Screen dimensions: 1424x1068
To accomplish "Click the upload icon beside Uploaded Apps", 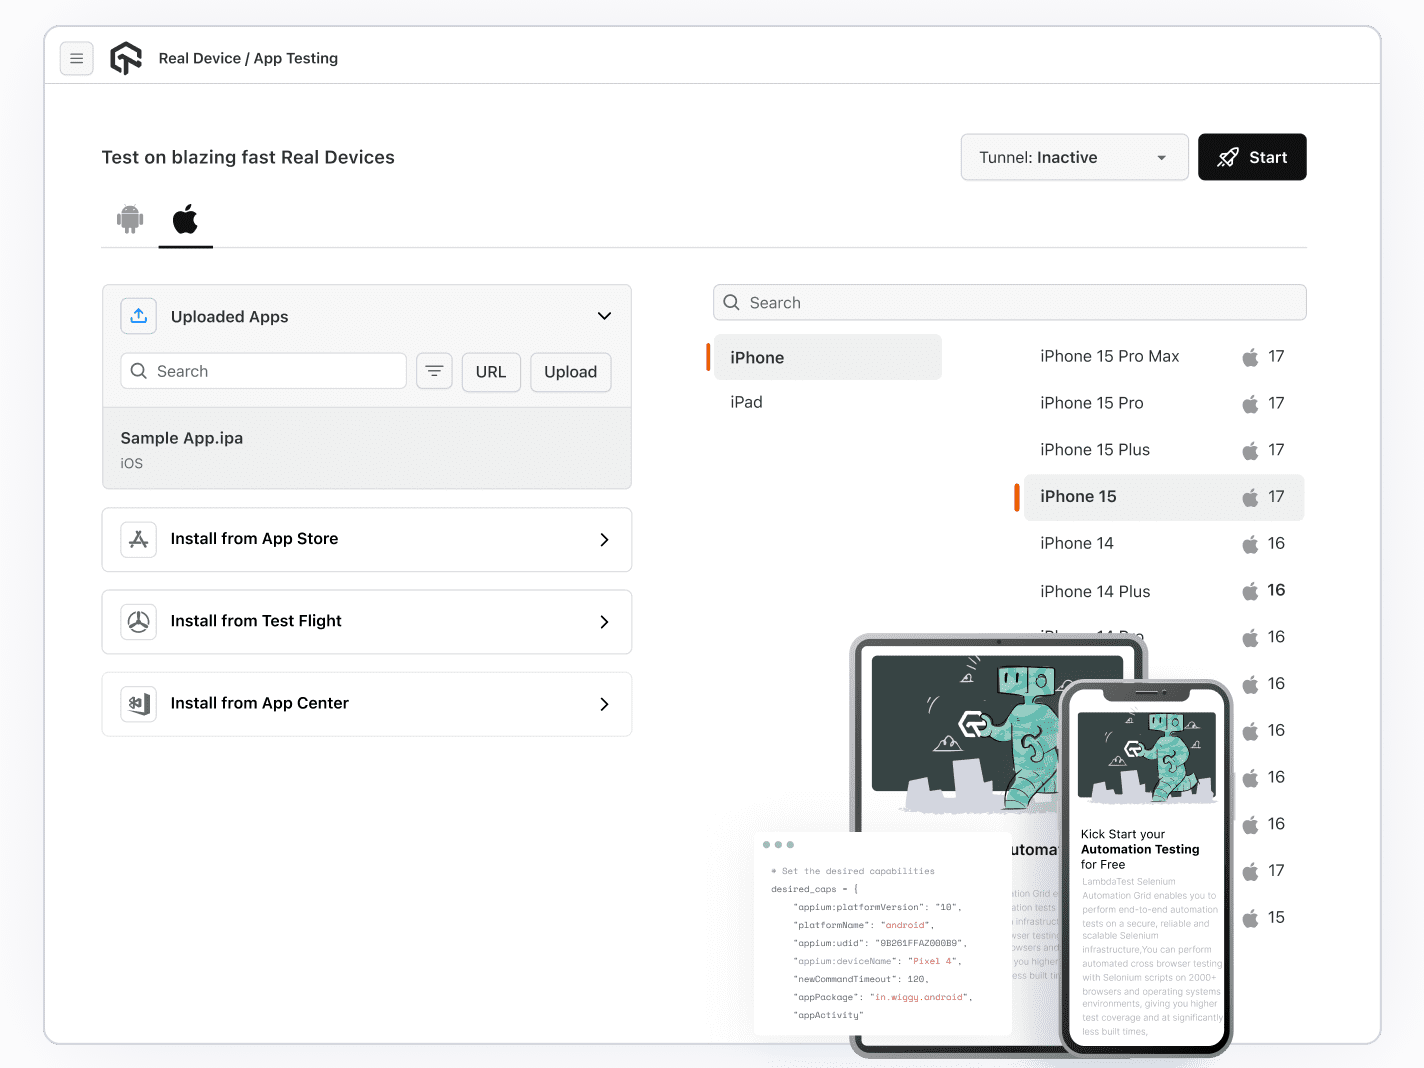I will click(138, 316).
